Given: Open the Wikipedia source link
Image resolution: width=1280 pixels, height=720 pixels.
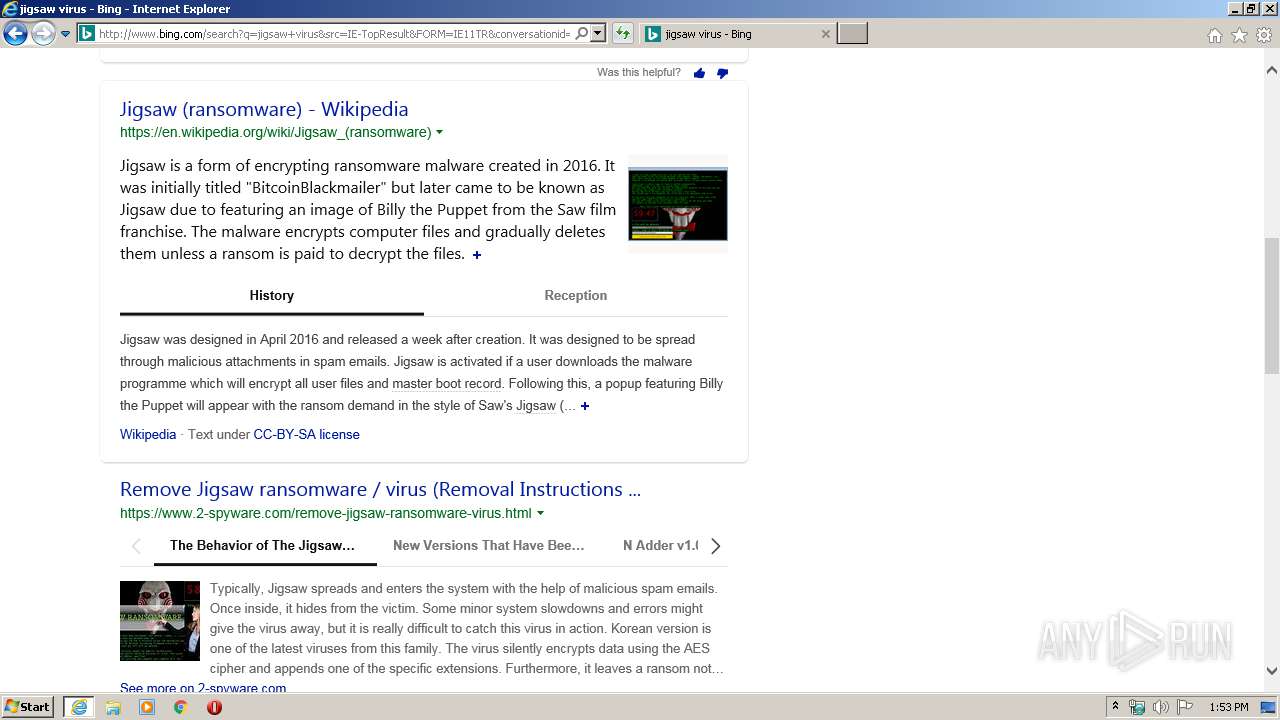Looking at the screenshot, I should click(x=148, y=434).
